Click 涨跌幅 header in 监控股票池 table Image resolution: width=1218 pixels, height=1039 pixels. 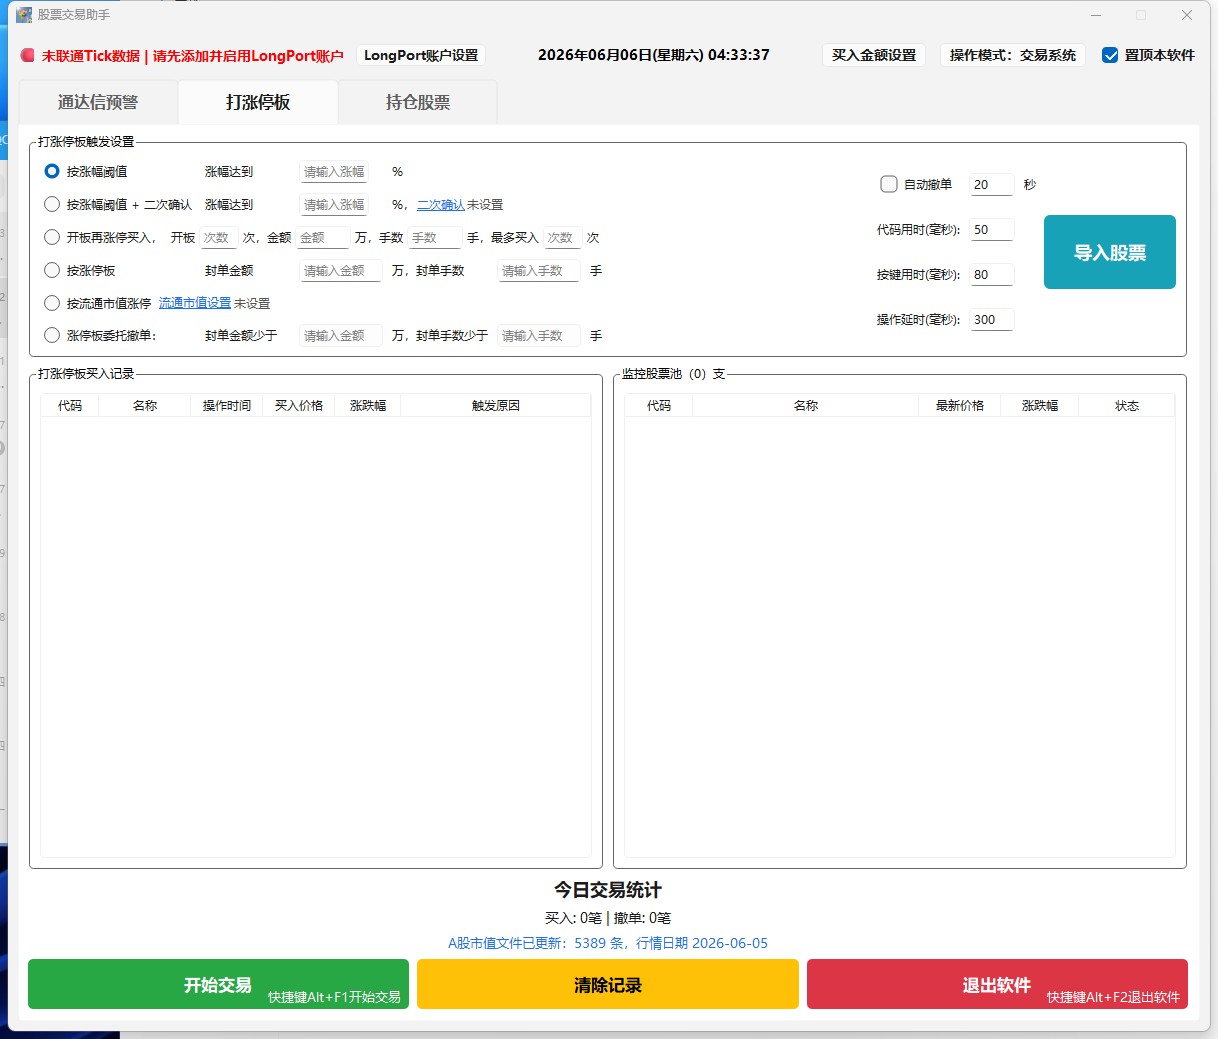[x=1040, y=405]
